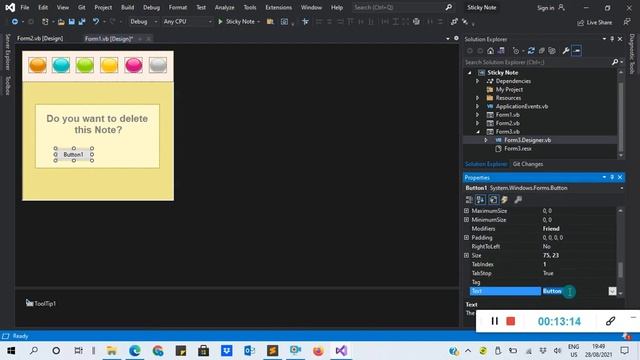Viewport: 640px width, 360px height.
Task: Select Form3.resx in Solution Explorer
Action: tap(518, 149)
